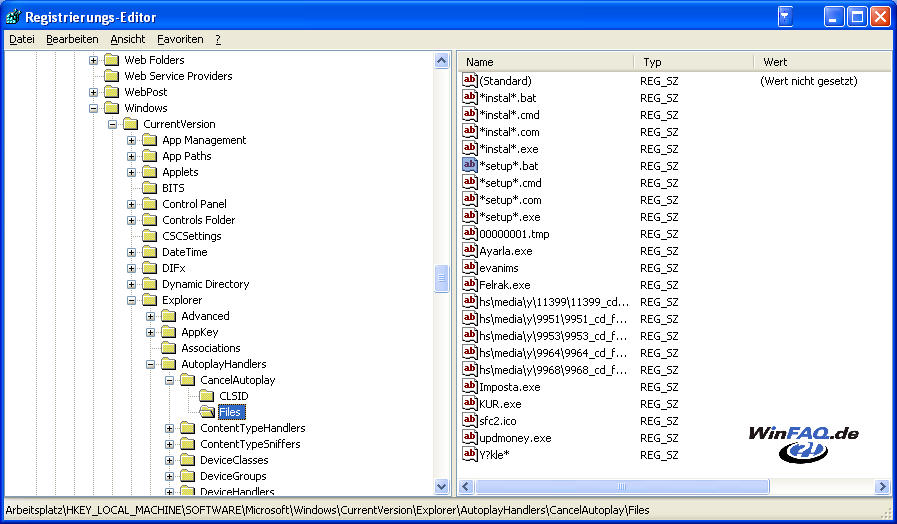Click the WinFAQ.de logo
The image size is (897, 524).
[x=803, y=442]
